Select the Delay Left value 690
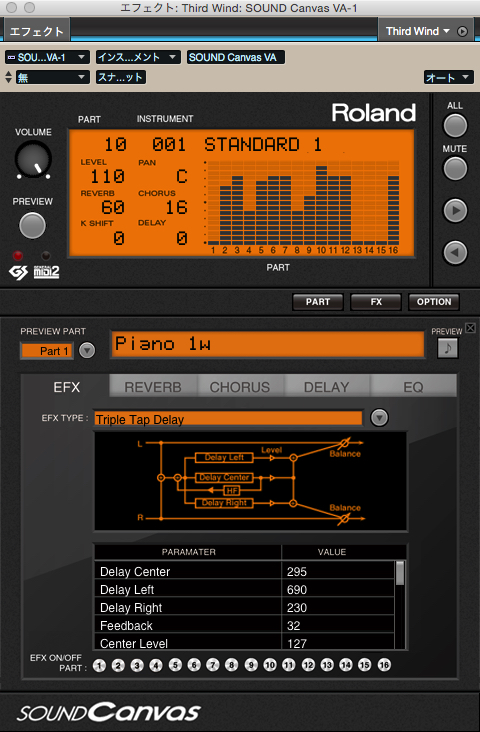 click(x=339, y=590)
